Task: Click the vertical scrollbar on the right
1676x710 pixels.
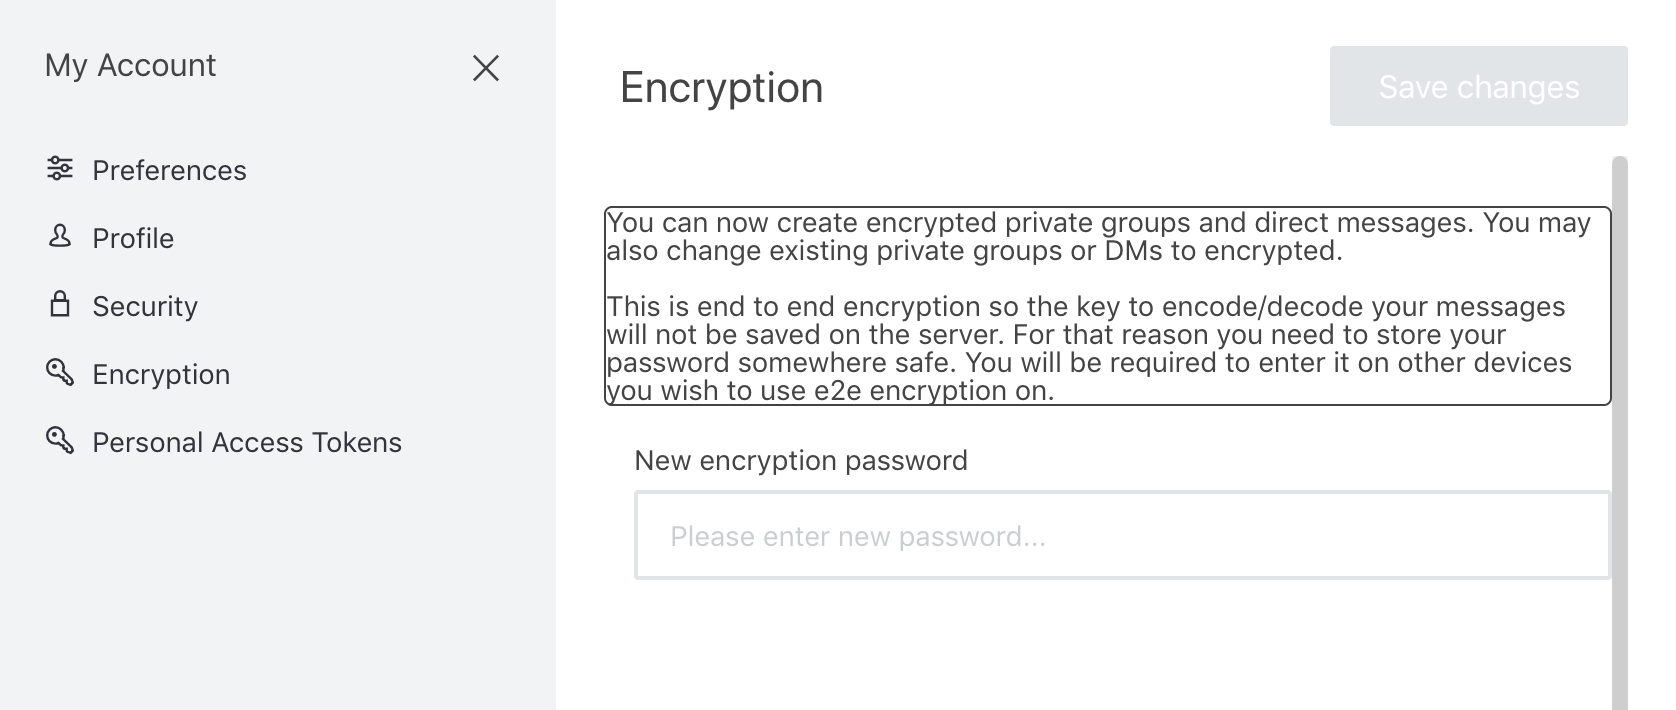Action: 1620,430
